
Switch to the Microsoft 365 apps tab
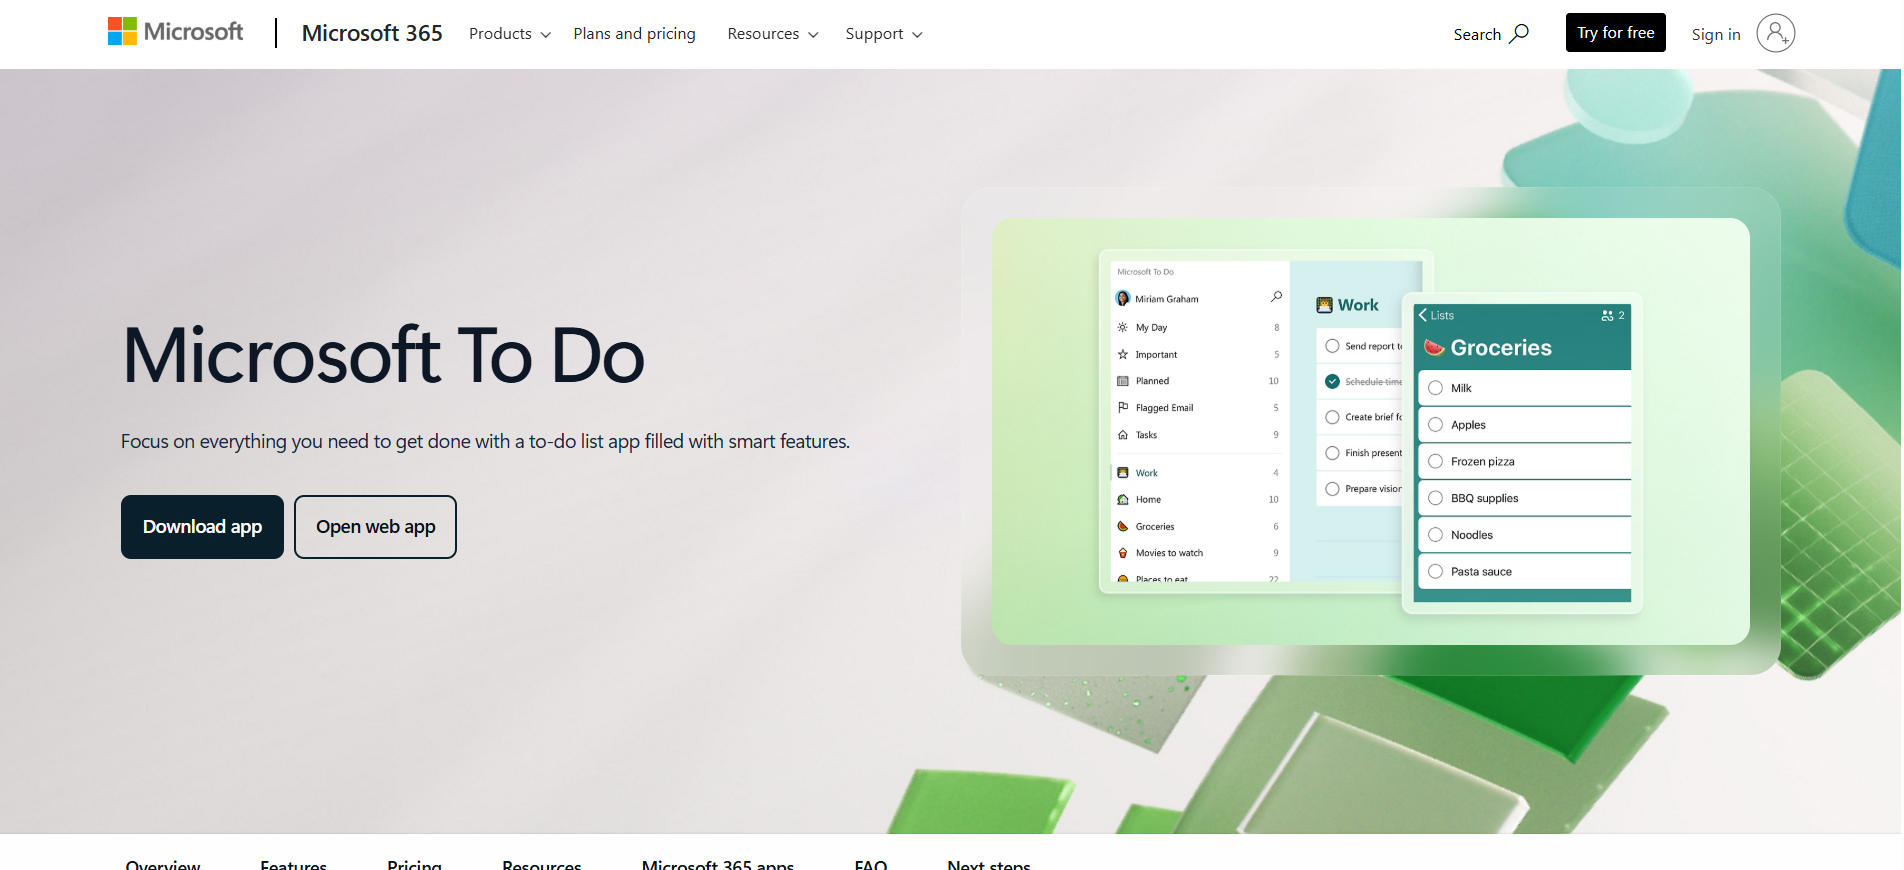[x=718, y=864]
